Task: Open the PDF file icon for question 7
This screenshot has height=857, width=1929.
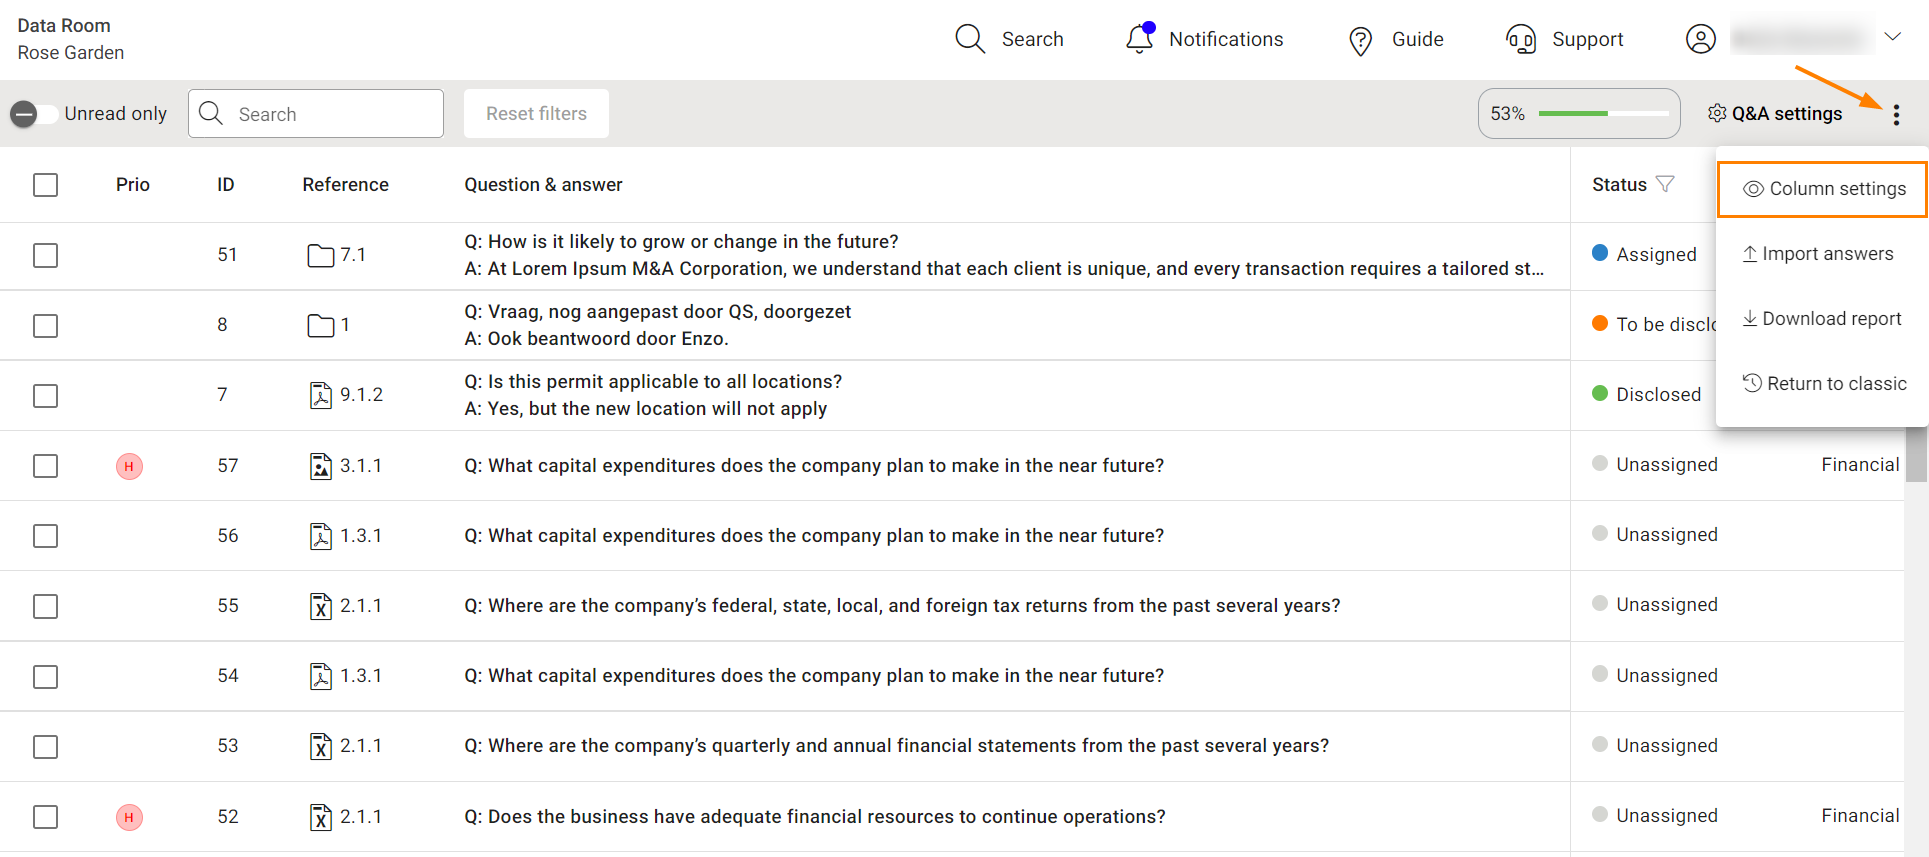Action: 320,396
